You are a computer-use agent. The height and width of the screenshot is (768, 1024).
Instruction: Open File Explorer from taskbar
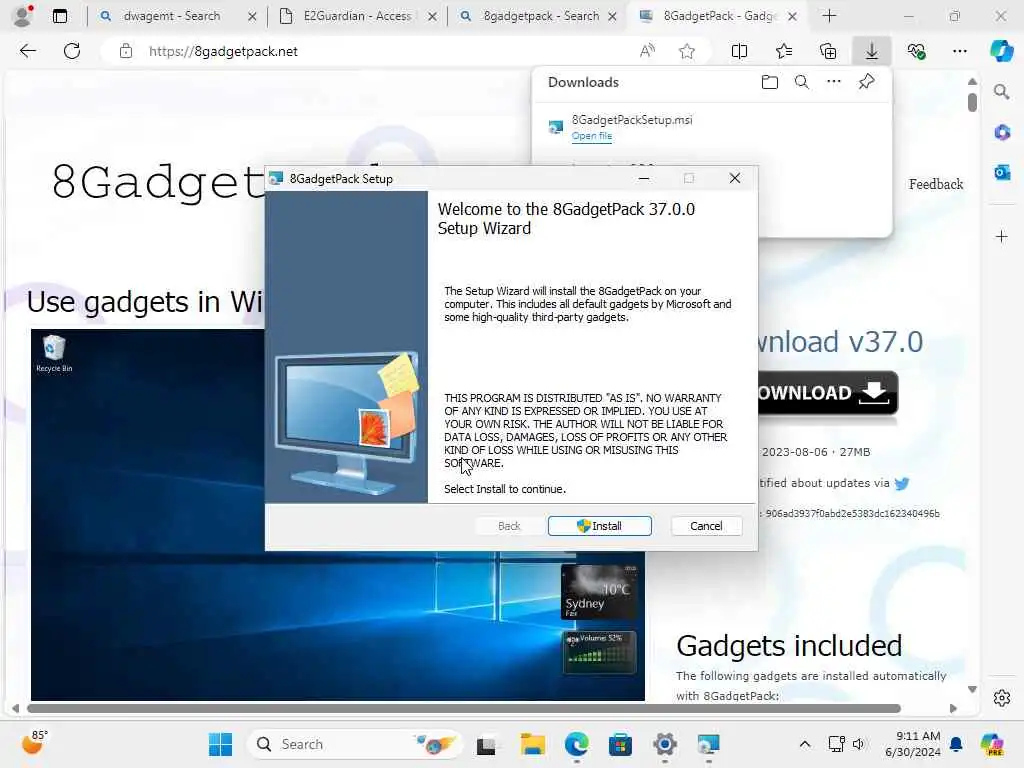[x=532, y=744]
